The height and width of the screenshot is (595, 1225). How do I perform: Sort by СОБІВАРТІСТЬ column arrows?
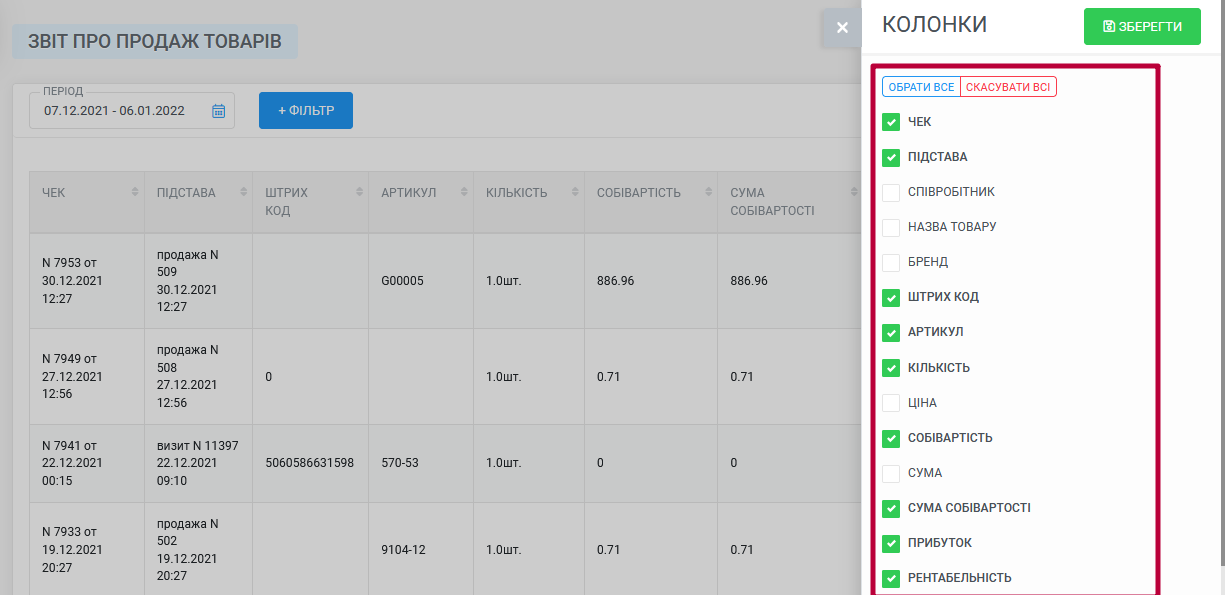(x=708, y=192)
